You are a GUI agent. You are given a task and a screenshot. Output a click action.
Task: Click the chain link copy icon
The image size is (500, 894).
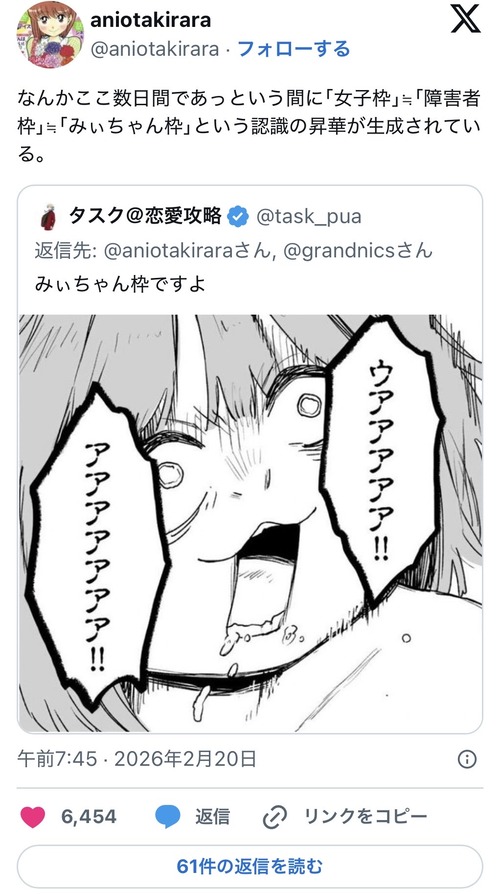(x=274, y=818)
